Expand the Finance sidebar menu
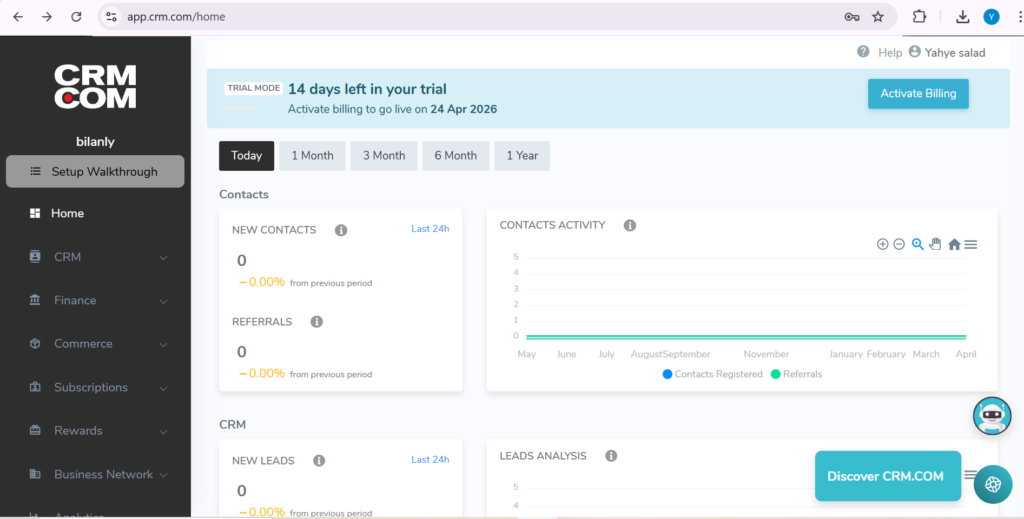1024x519 pixels. (95, 300)
